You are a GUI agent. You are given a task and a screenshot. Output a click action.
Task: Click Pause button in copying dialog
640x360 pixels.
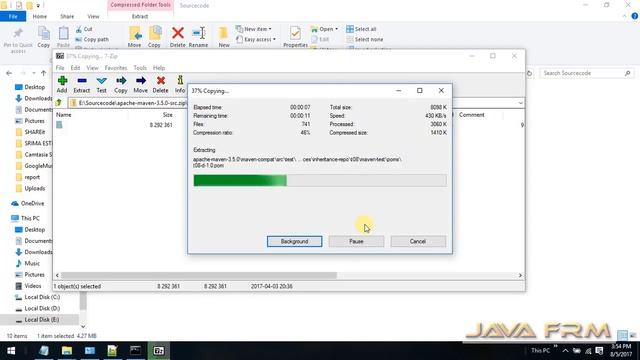click(356, 241)
